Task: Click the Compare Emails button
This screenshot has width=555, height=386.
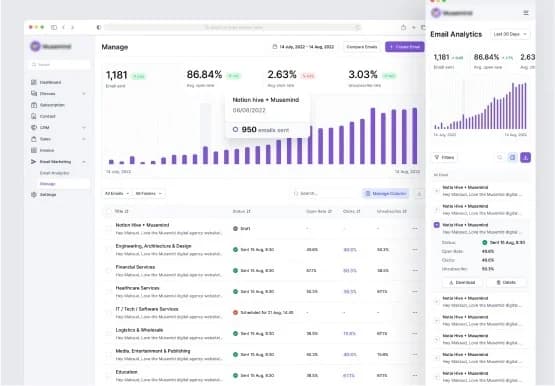Action: 362,47
